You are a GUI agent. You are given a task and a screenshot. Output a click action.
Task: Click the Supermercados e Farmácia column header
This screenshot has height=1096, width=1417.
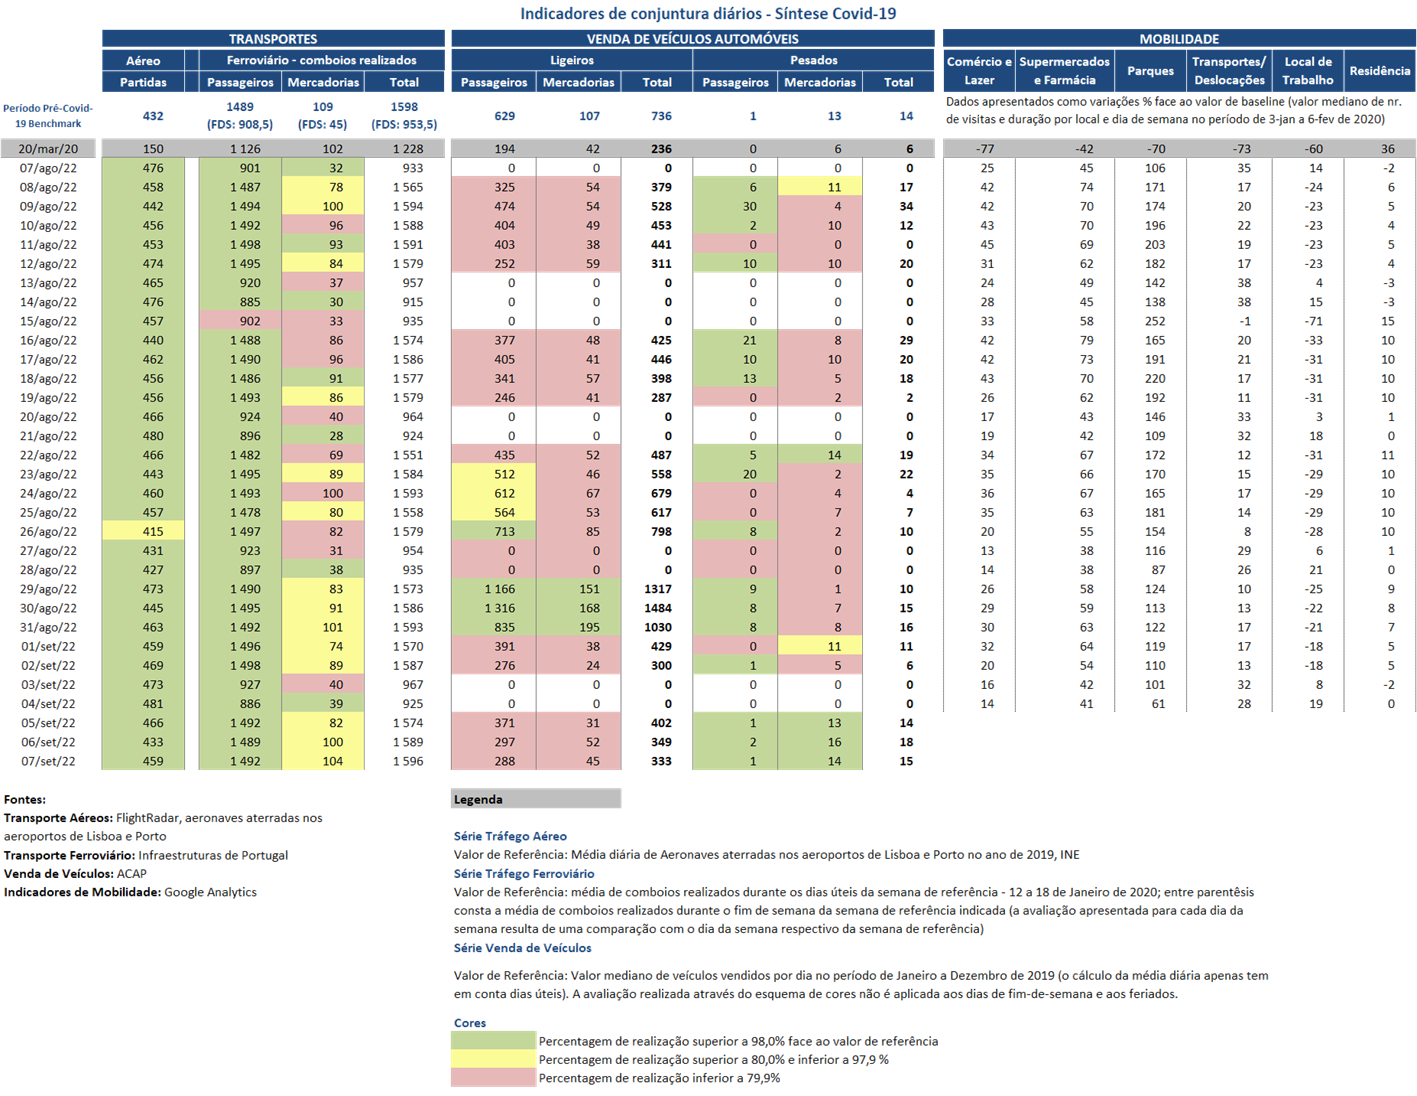pos(1064,71)
